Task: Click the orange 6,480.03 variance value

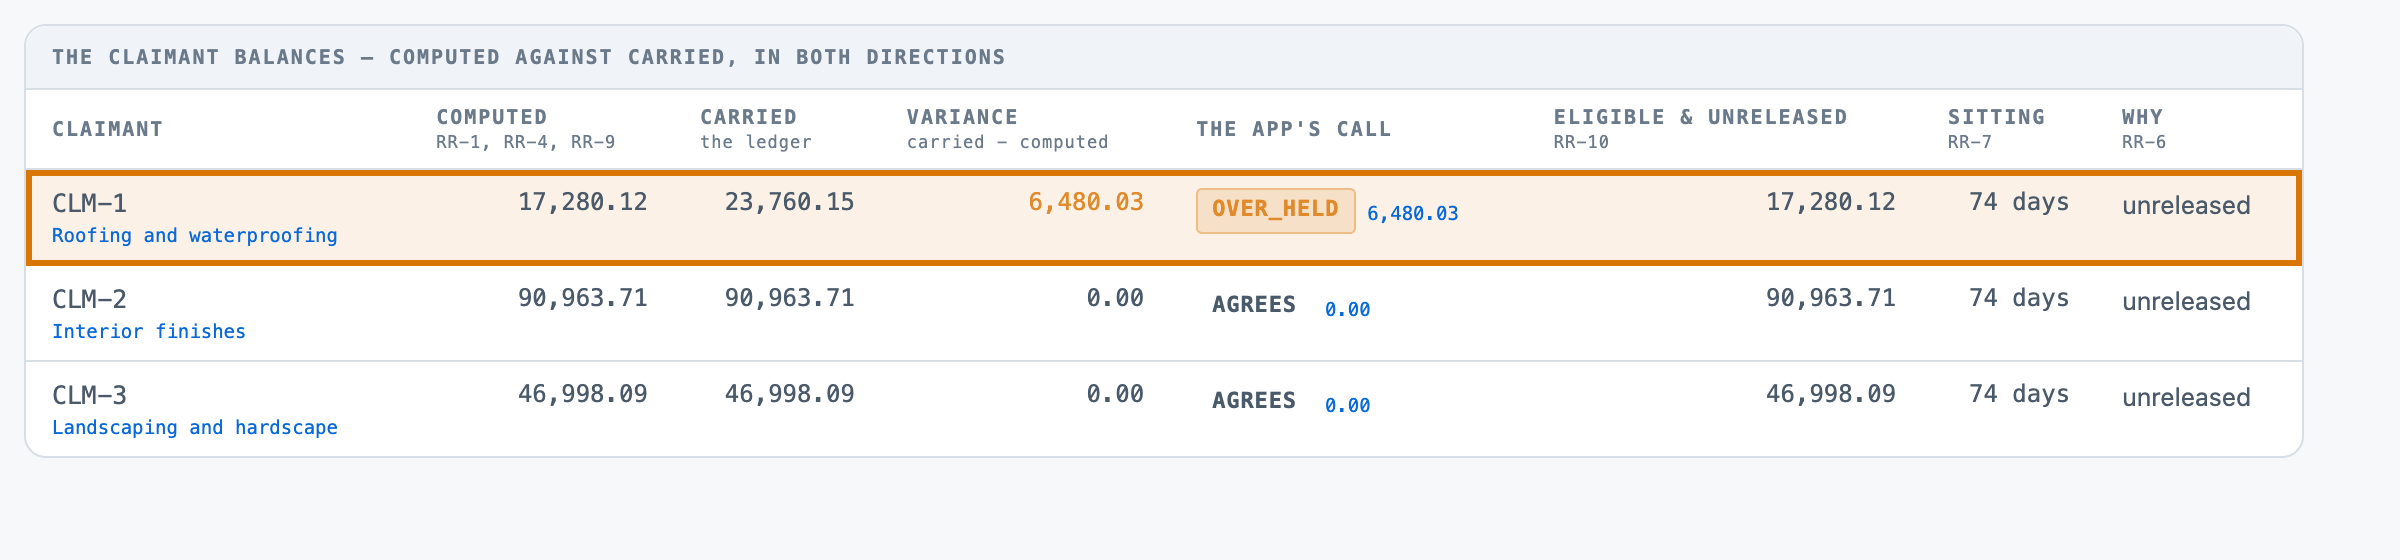Action: pyautogui.click(x=1086, y=202)
